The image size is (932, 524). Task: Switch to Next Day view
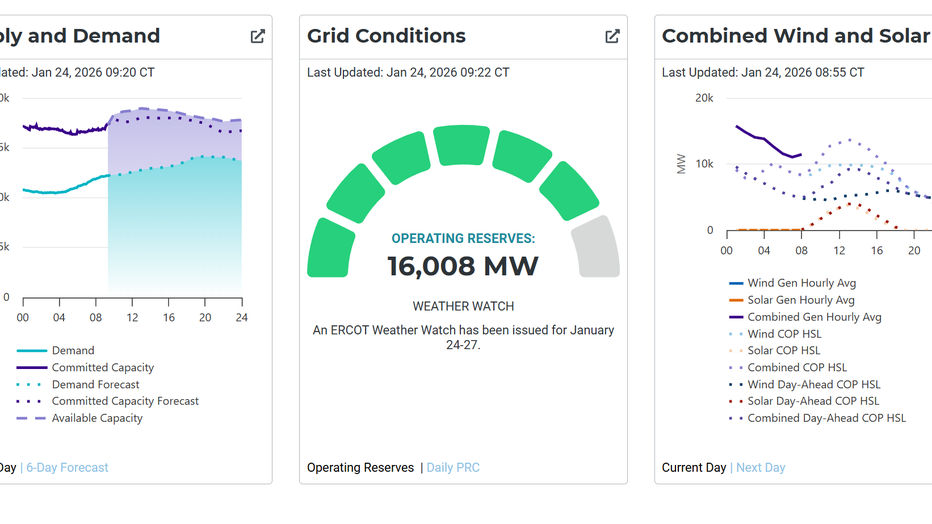[760, 467]
